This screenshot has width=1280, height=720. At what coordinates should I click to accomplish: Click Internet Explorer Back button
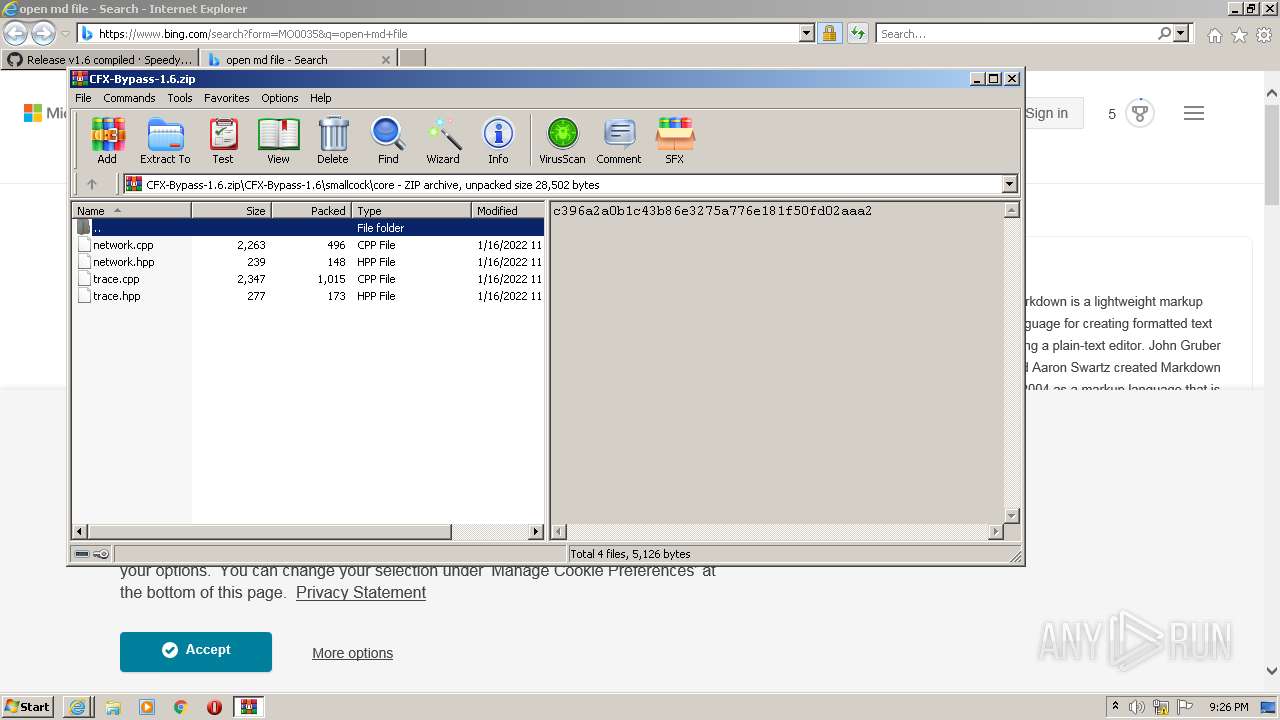coord(16,33)
